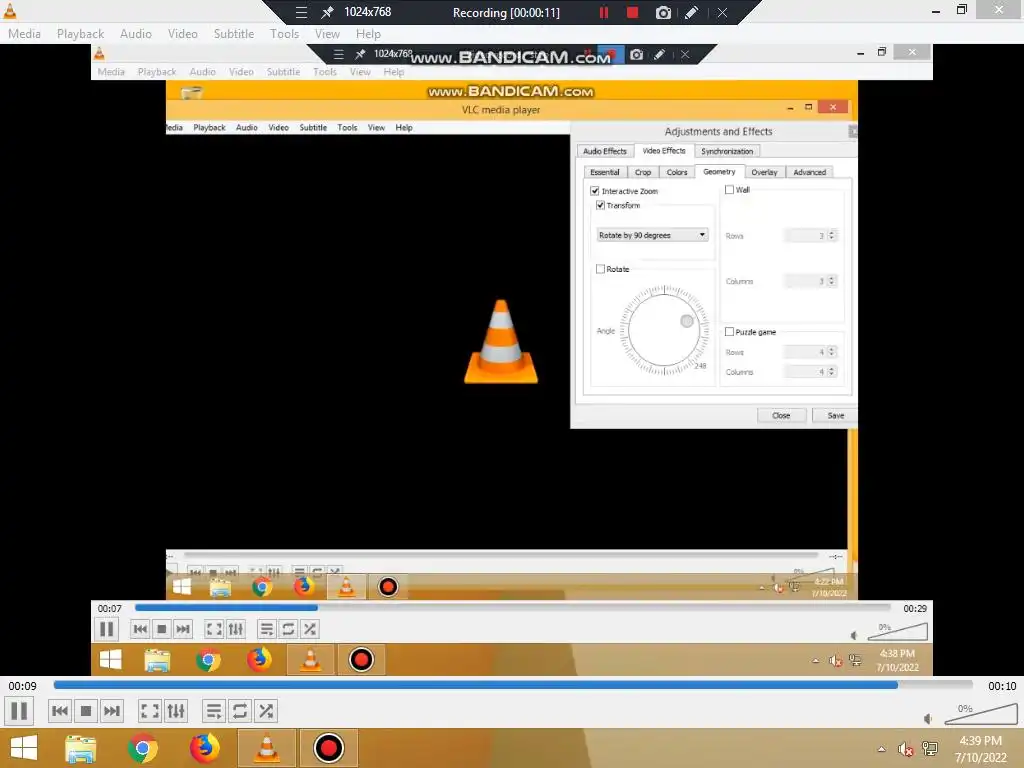Viewport: 1024px width, 768px height.
Task: Skip to next media in bottom toolbar
Action: coord(112,711)
